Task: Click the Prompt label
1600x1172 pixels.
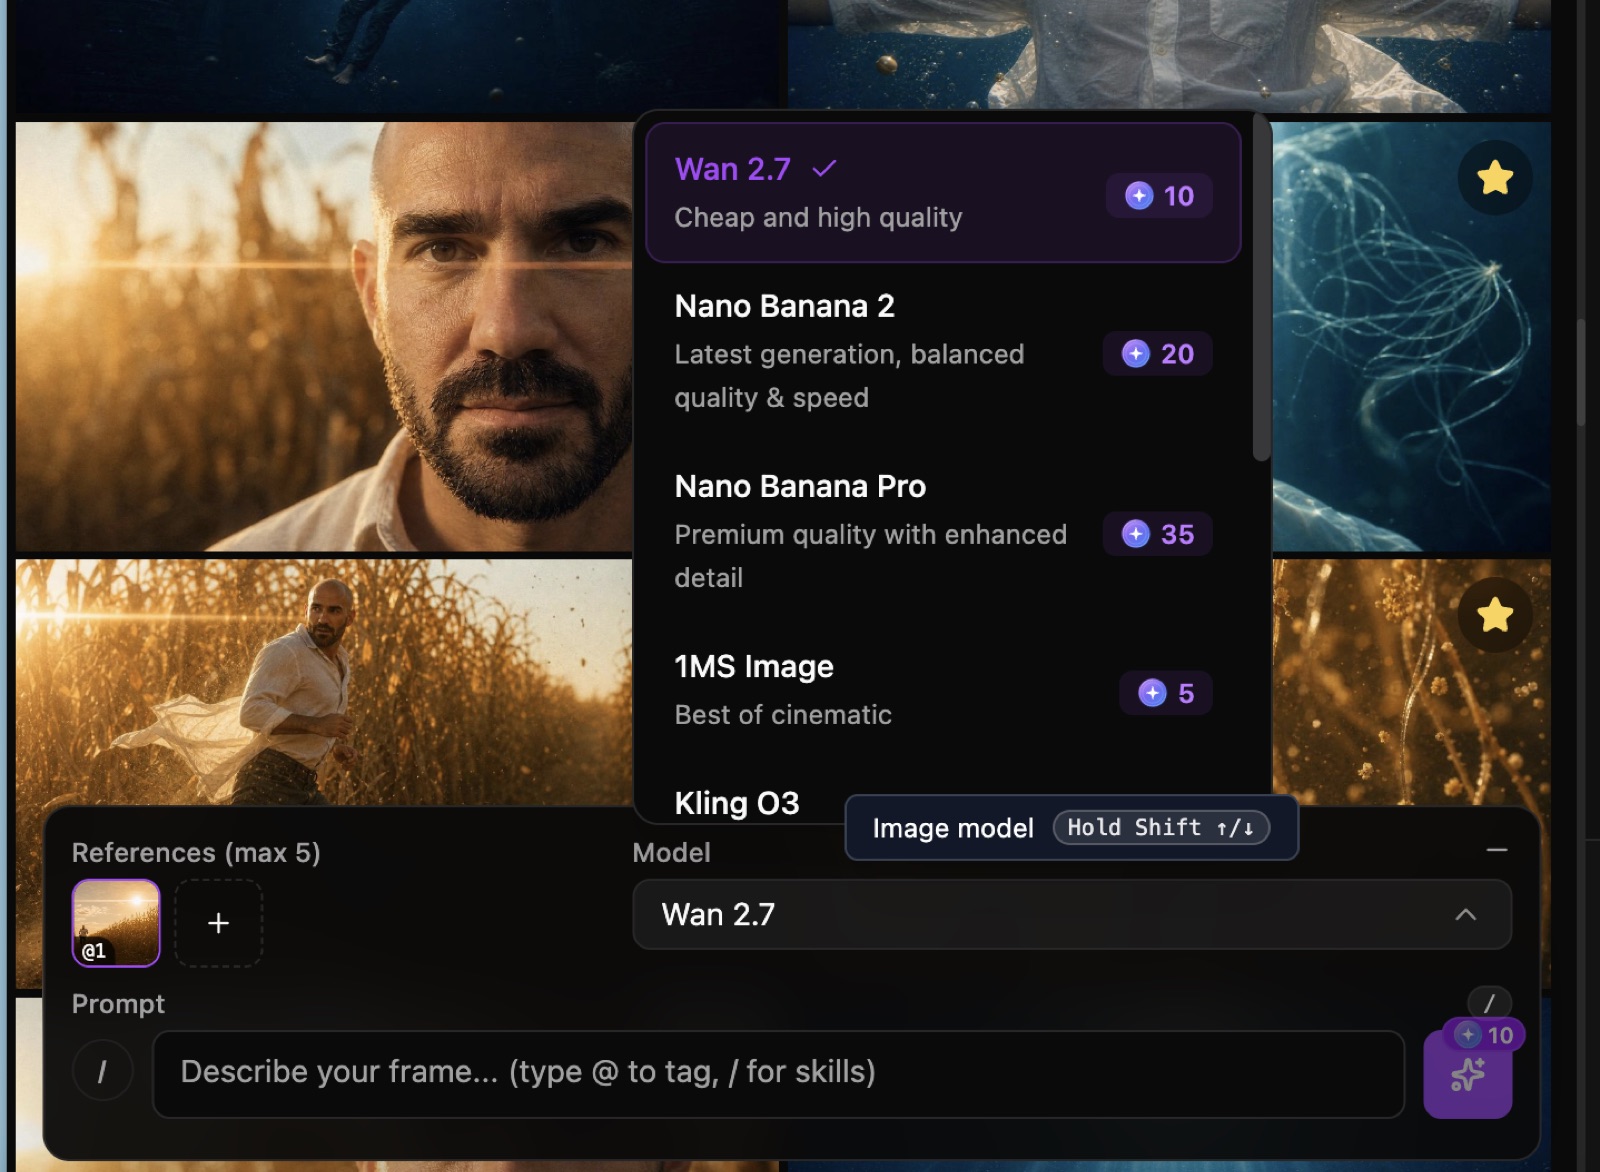Action: [x=118, y=1004]
